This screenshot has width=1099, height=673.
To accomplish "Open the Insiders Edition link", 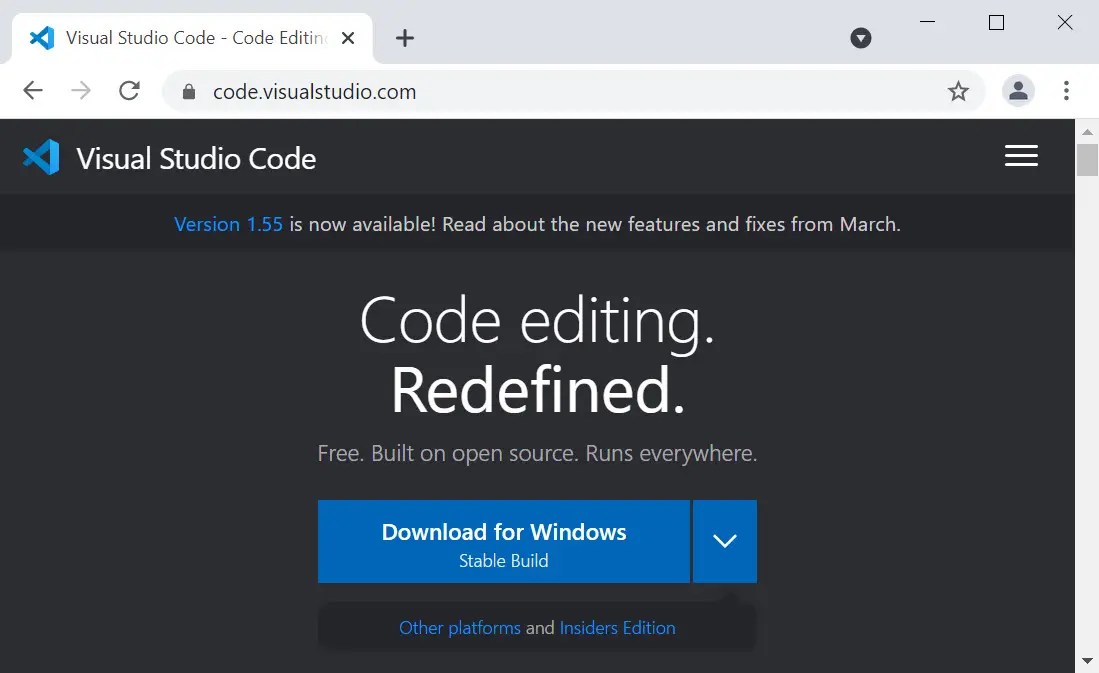I will click(x=617, y=627).
